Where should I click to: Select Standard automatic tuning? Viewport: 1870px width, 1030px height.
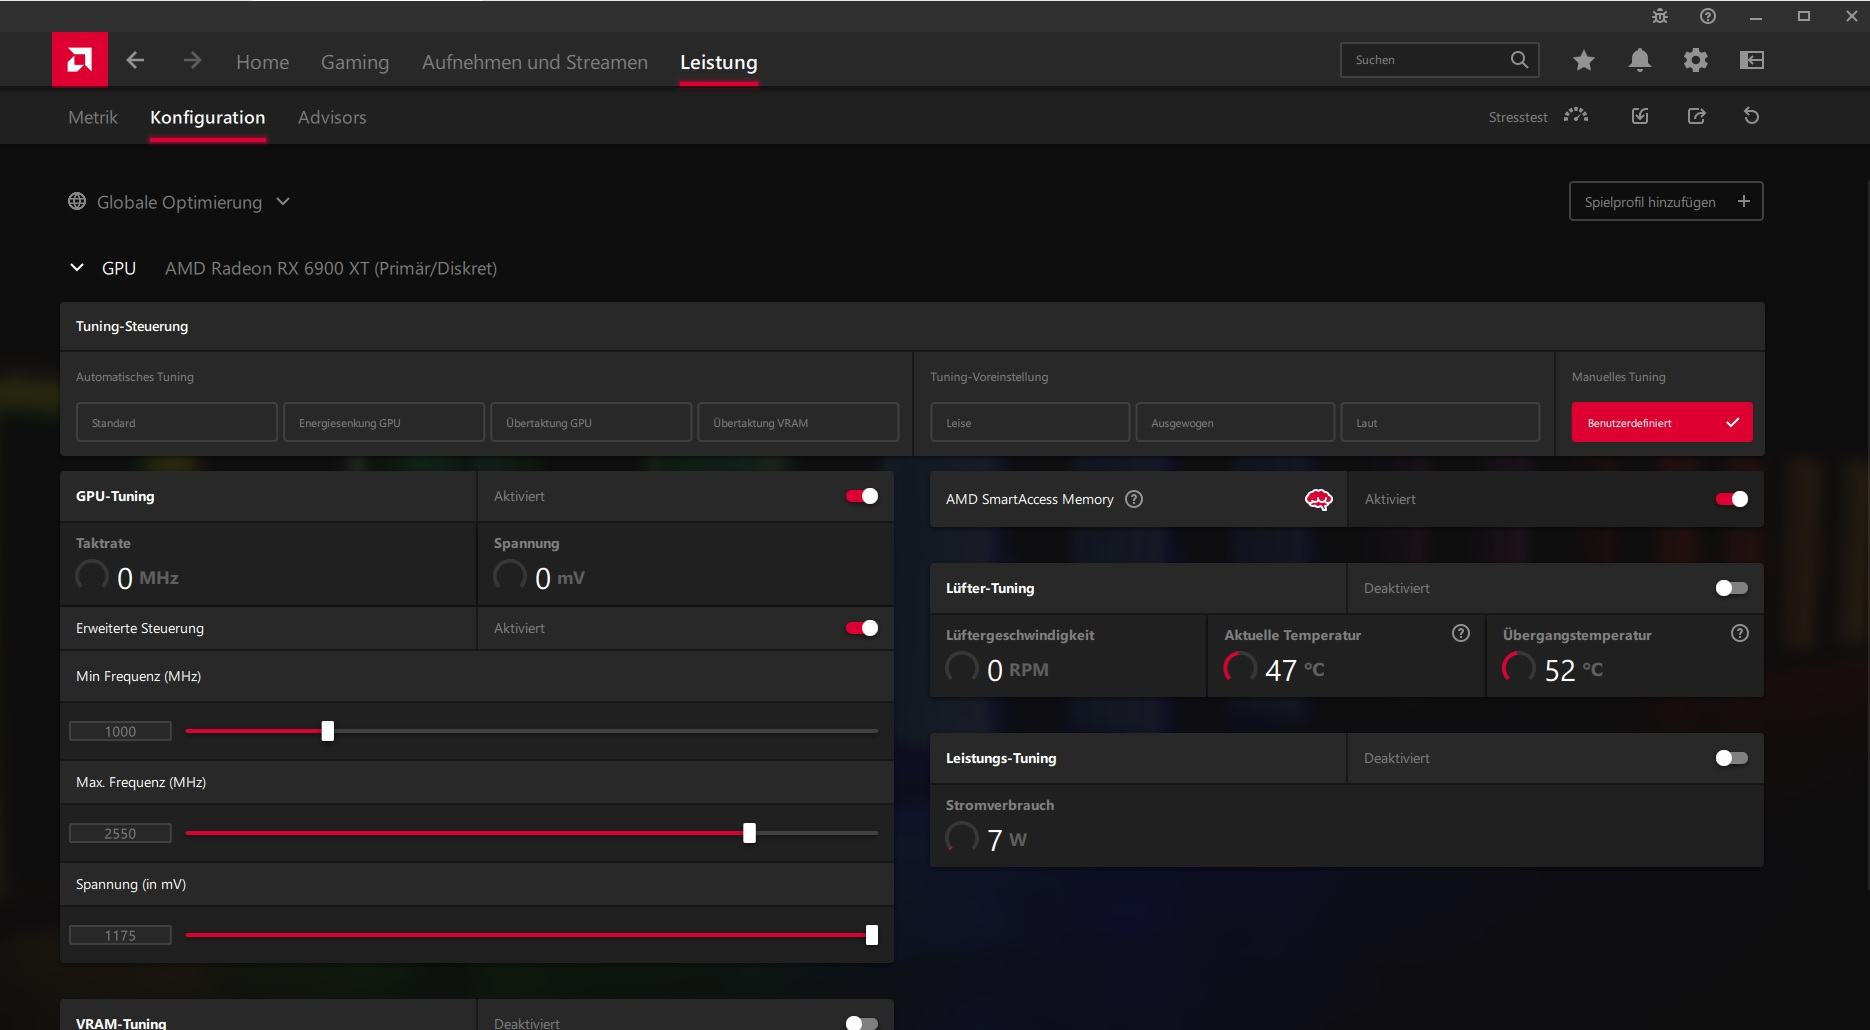click(177, 422)
